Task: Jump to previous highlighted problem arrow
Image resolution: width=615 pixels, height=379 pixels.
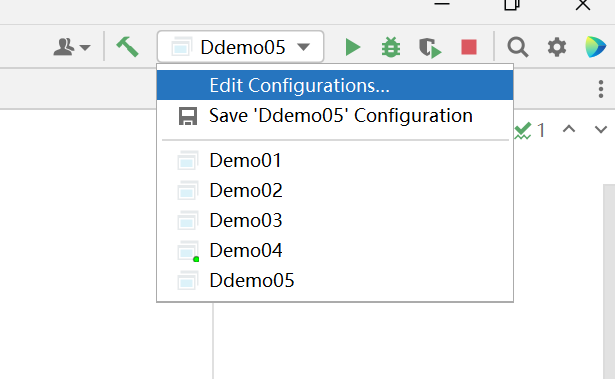Action: pyautogui.click(x=569, y=129)
